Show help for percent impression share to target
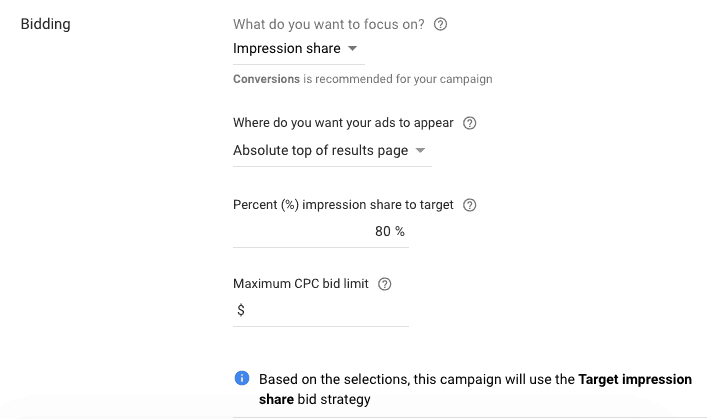Image resolution: width=717 pixels, height=419 pixels. 470,205
